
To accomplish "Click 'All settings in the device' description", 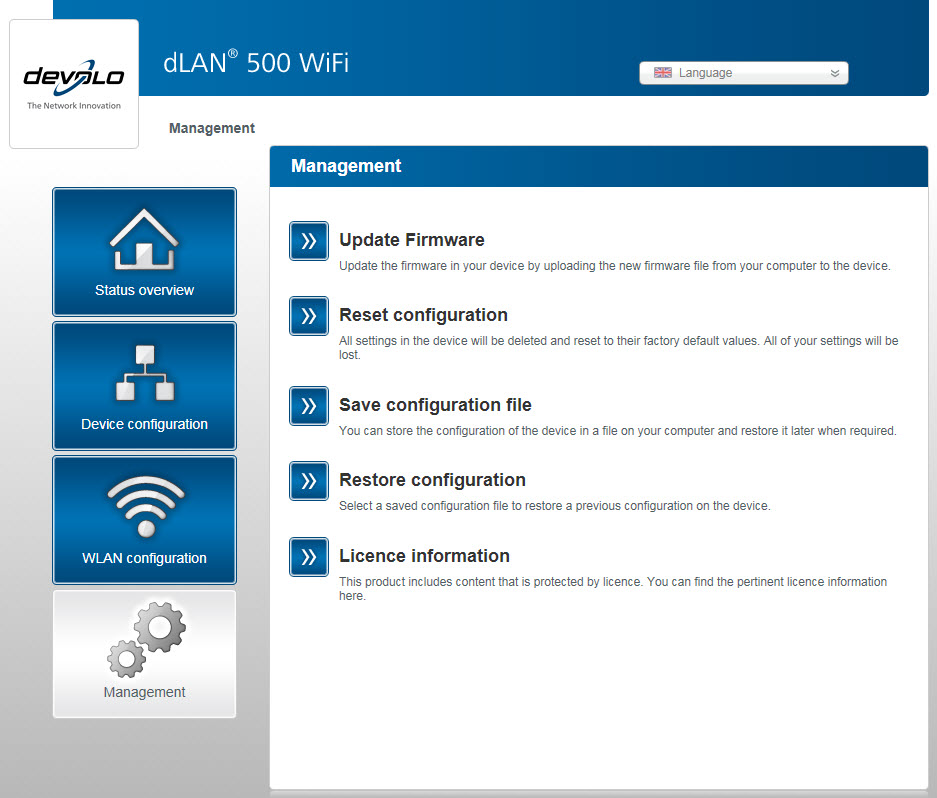I will (x=618, y=347).
